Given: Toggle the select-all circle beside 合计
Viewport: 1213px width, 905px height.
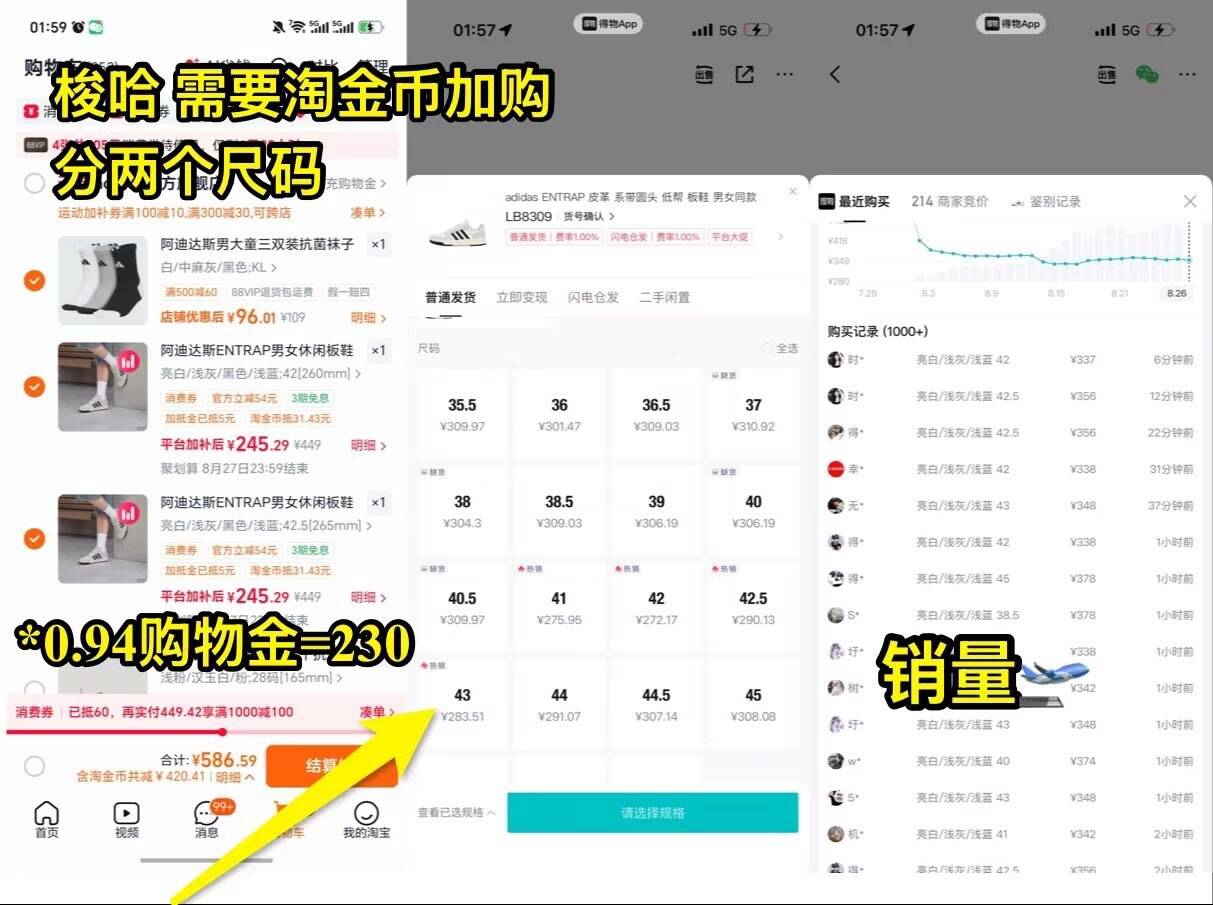Looking at the screenshot, I should [x=34, y=766].
